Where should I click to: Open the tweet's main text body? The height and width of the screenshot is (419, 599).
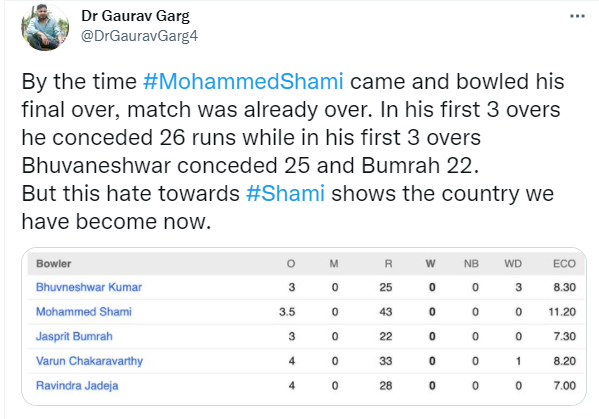coord(292,151)
